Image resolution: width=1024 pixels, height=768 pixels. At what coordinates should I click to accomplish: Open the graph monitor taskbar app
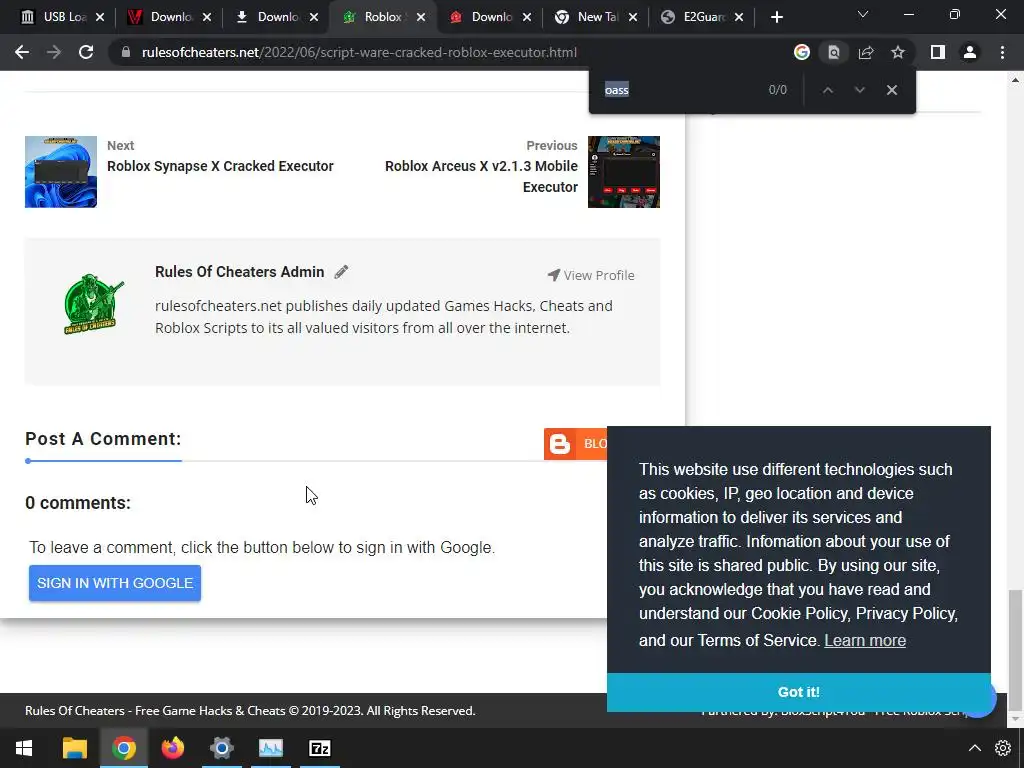coord(270,748)
